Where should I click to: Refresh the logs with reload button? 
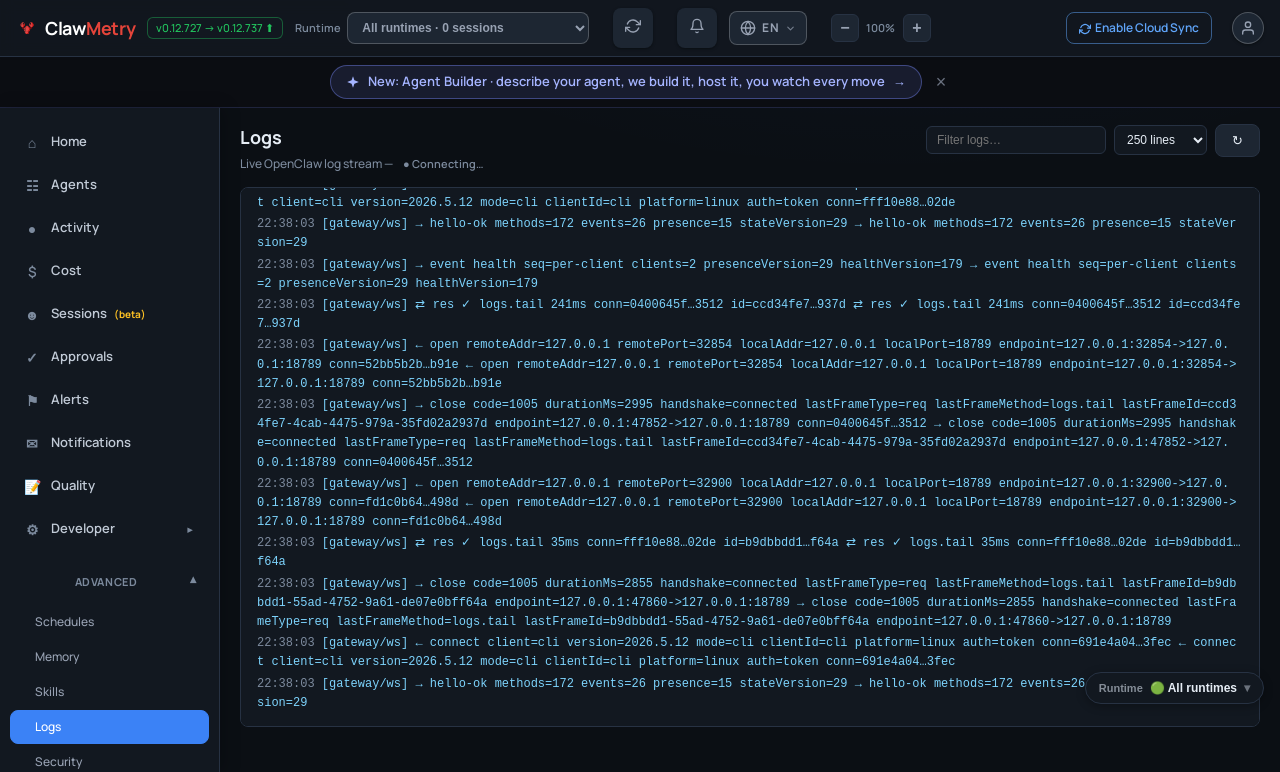pyautogui.click(x=1237, y=140)
